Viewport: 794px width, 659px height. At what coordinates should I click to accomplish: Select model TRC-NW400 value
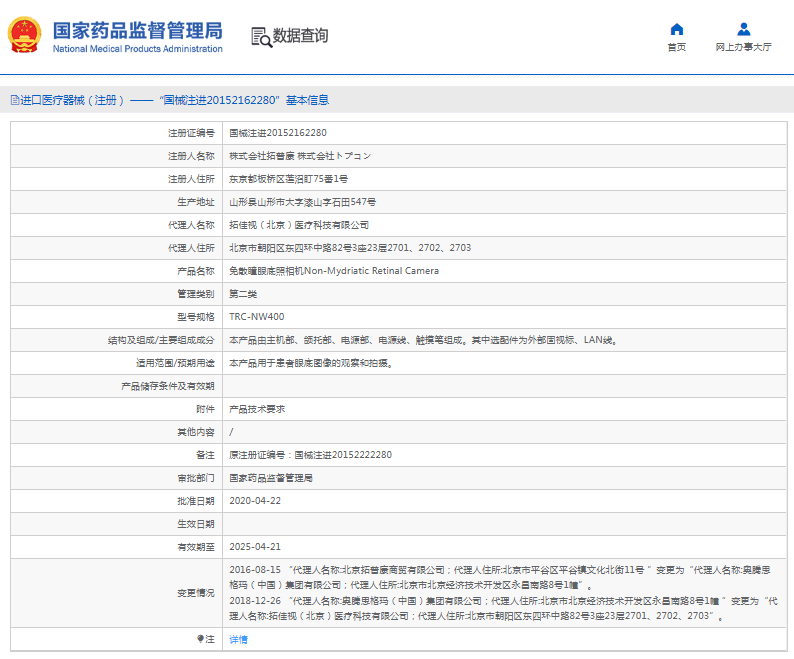point(257,317)
